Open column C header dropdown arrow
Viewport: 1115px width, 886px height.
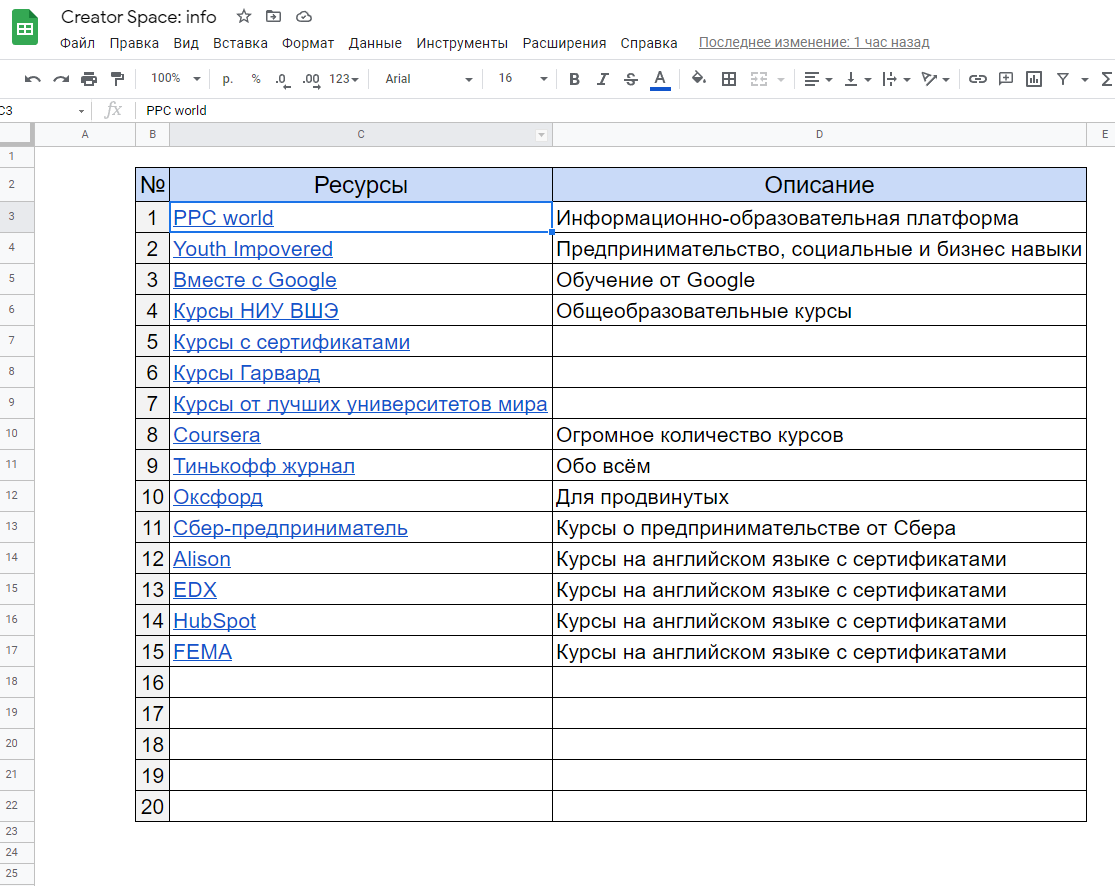coord(541,135)
